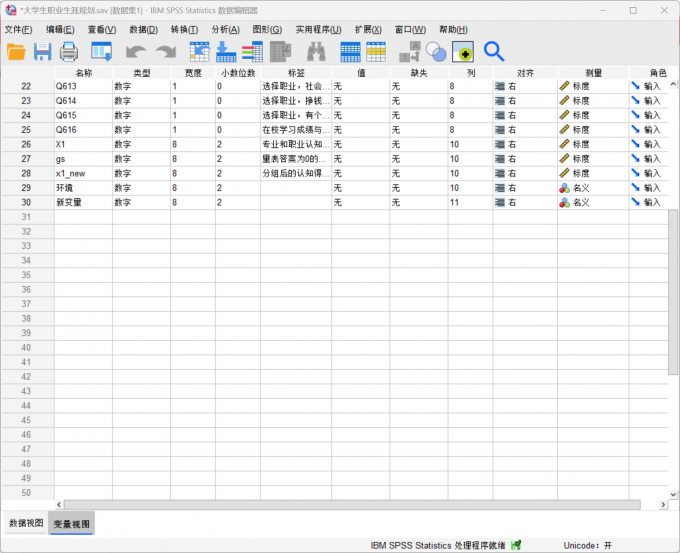Click the 标签 cell of 新变量
This screenshot has height=553, width=680.
coord(295,202)
